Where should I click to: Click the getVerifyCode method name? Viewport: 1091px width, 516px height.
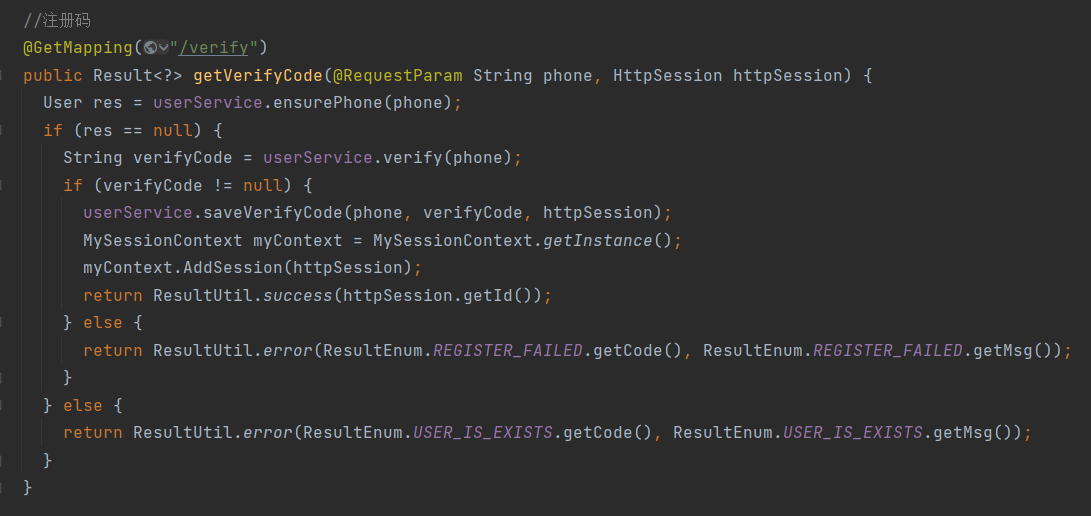[257, 76]
